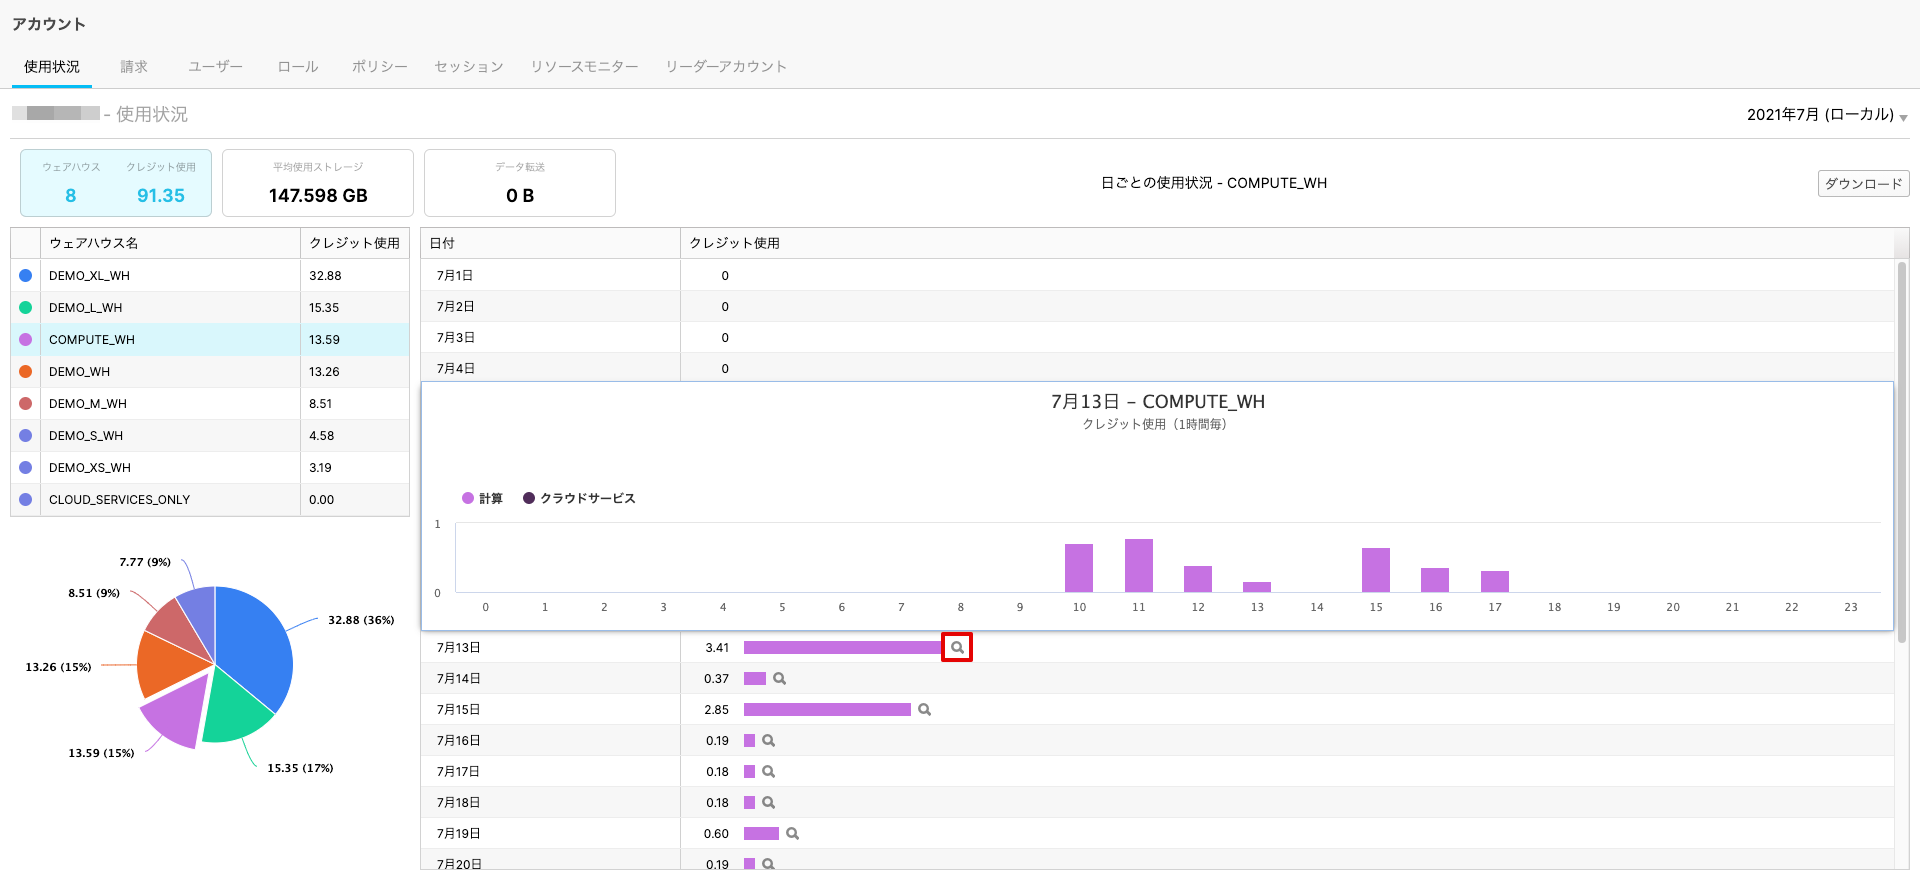The image size is (1920, 880).
Task: Click the DEMO_XL_WH blue color dot
Action: 26,276
